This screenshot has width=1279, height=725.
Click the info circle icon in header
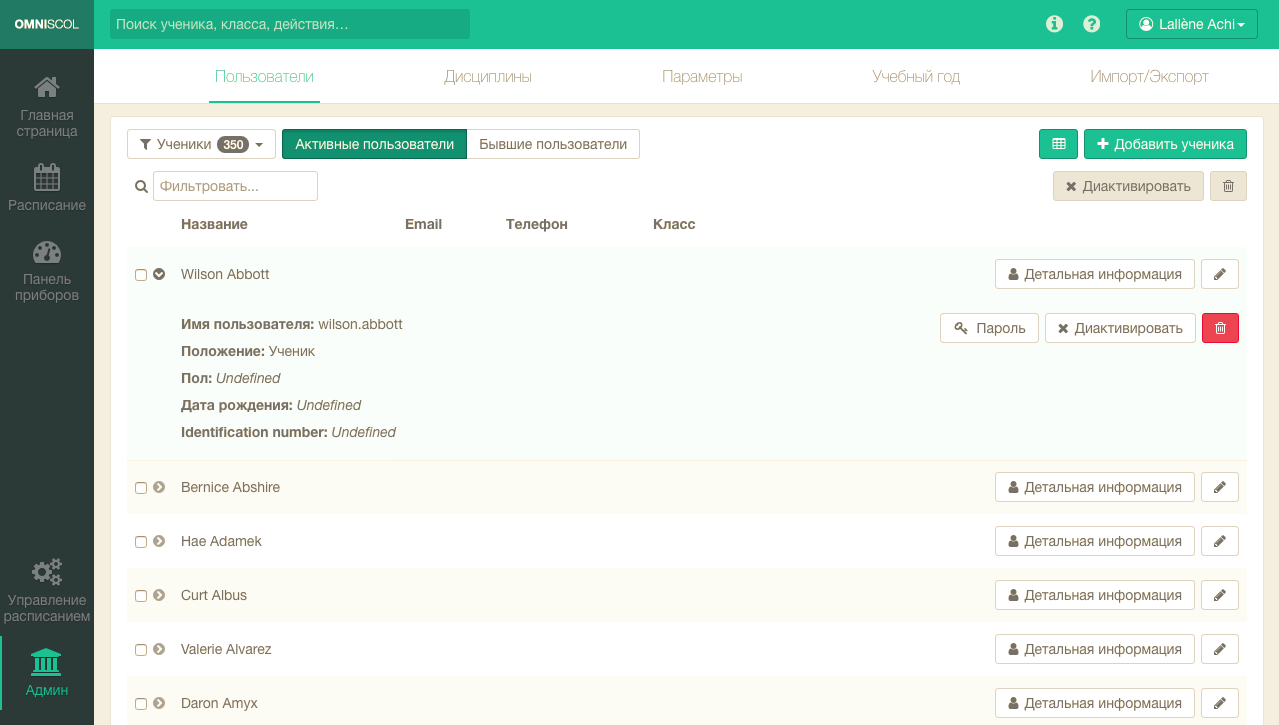[x=1054, y=24]
